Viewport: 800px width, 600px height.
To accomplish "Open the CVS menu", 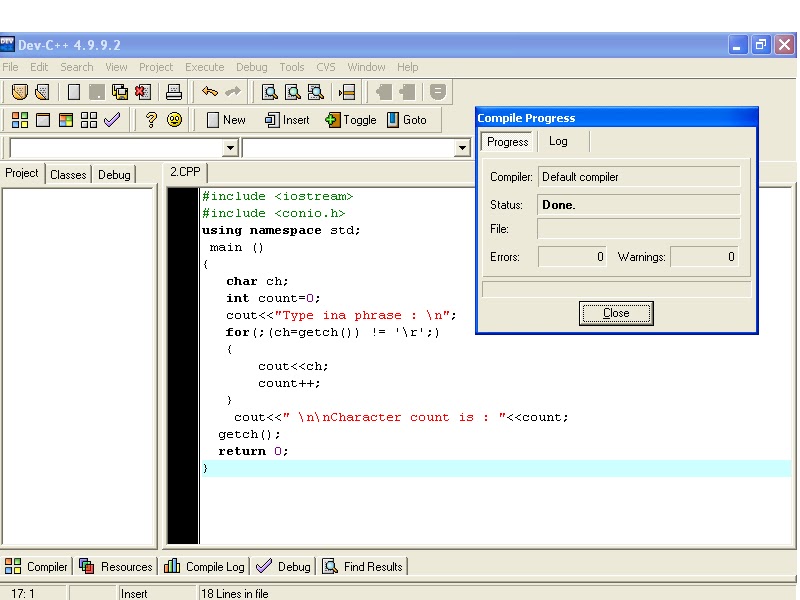I will [x=326, y=67].
